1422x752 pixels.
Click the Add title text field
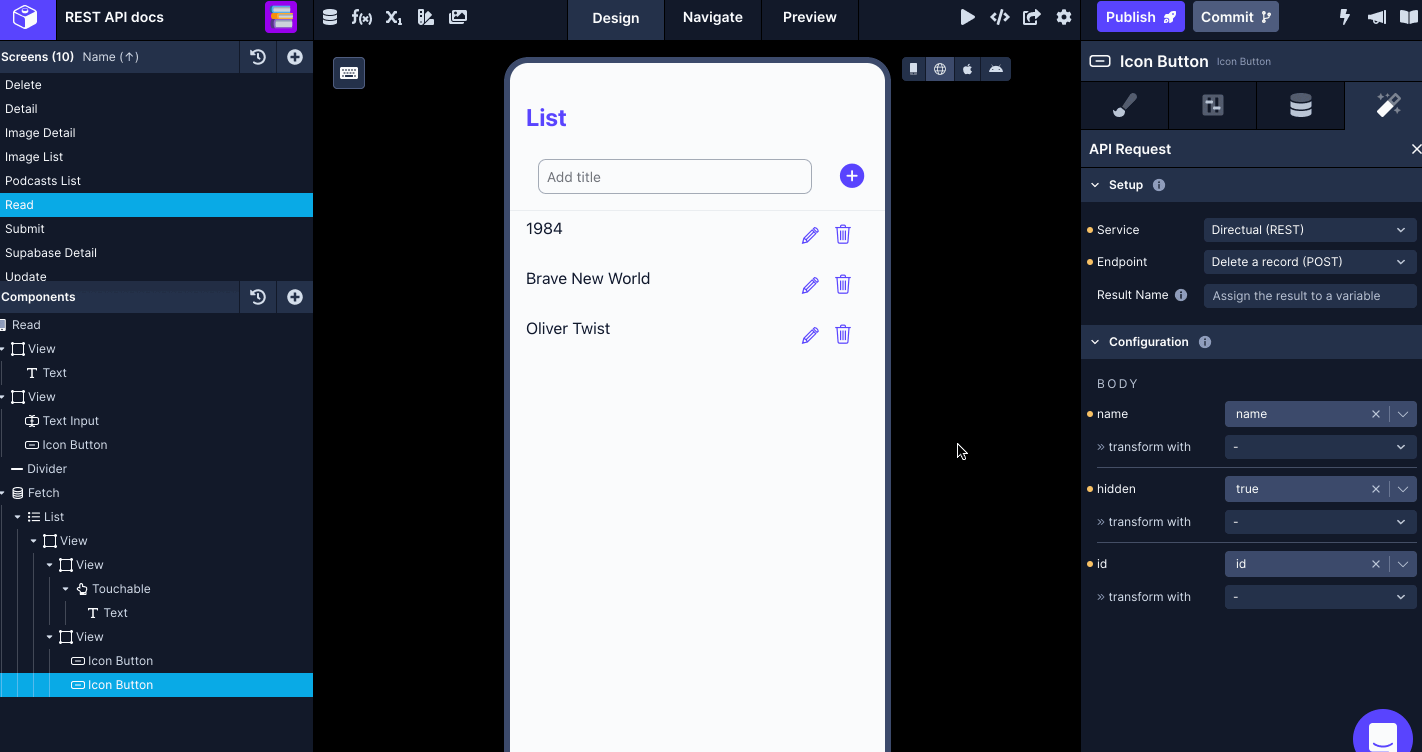(x=675, y=177)
